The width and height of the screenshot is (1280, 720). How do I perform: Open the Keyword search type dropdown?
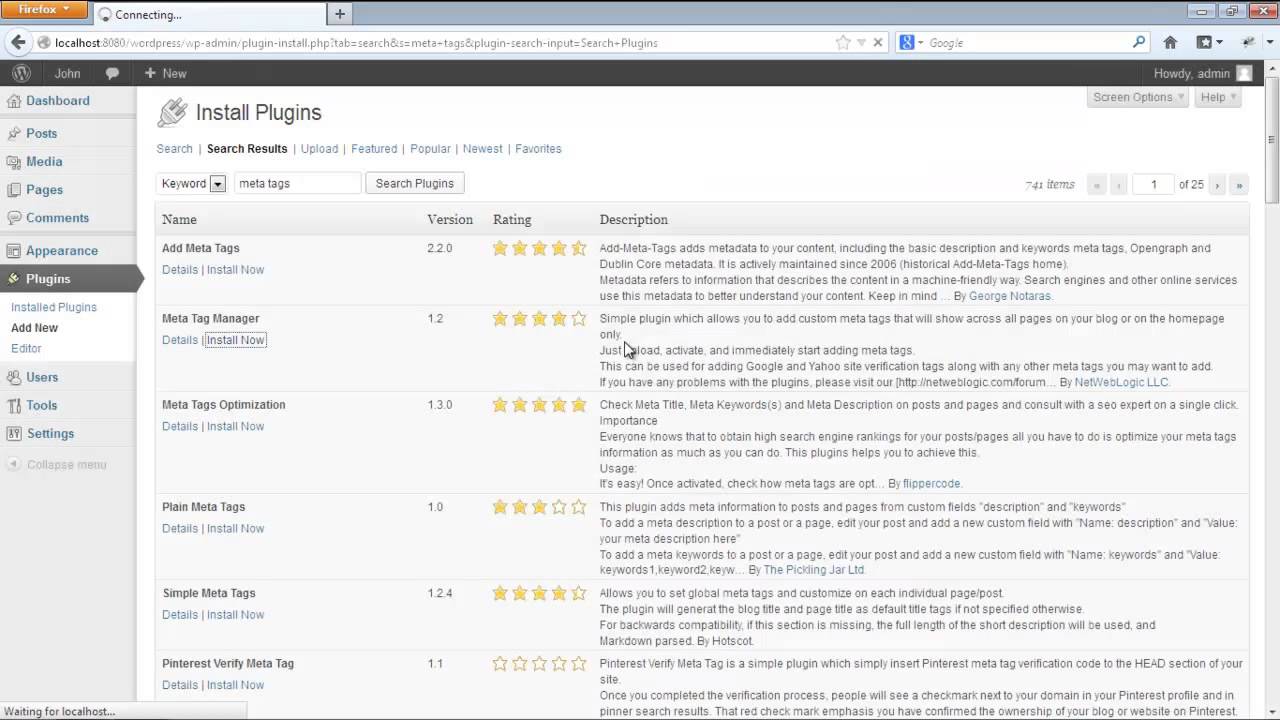[x=192, y=183]
